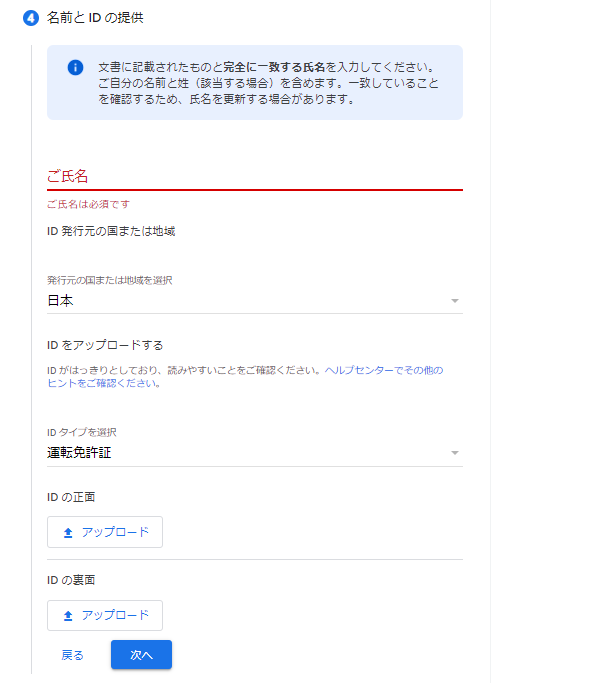Click the ご氏名は必須です error message
This screenshot has height=683, width=596.
click(88, 204)
